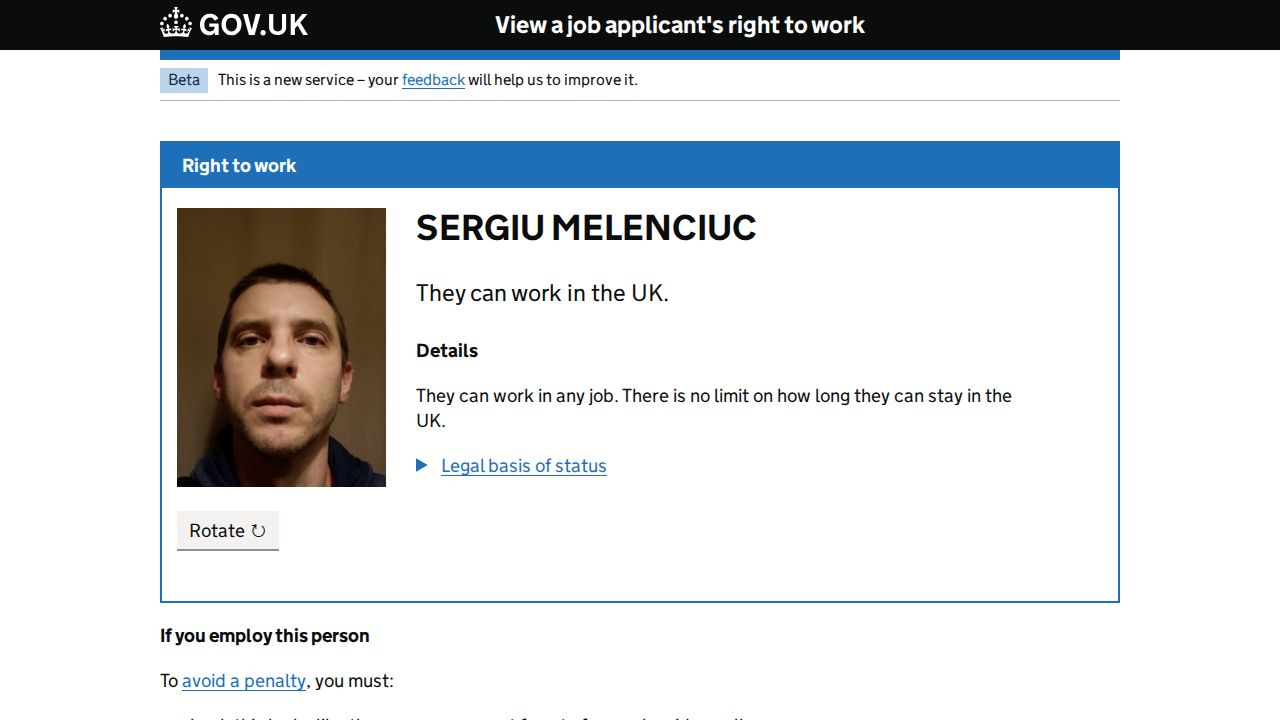Viewport: 1280px width, 720px height.
Task: Click the "Right to work" panel heading
Action: coord(239,166)
